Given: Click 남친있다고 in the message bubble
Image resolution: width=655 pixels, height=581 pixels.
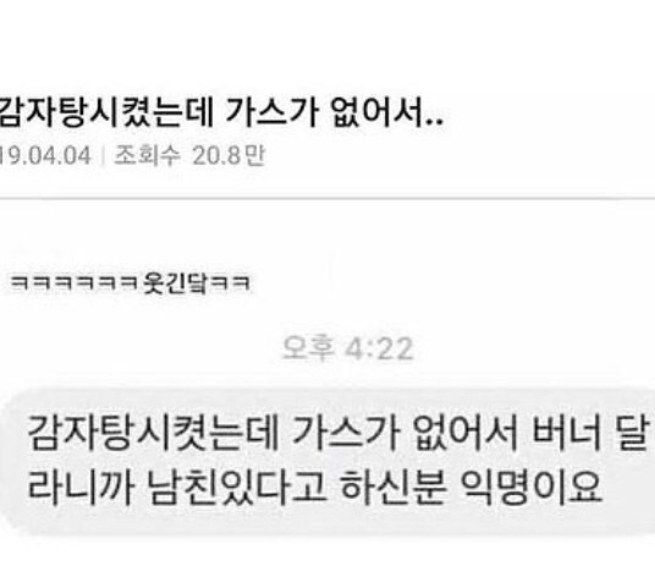Looking at the screenshot, I should pos(237,487).
